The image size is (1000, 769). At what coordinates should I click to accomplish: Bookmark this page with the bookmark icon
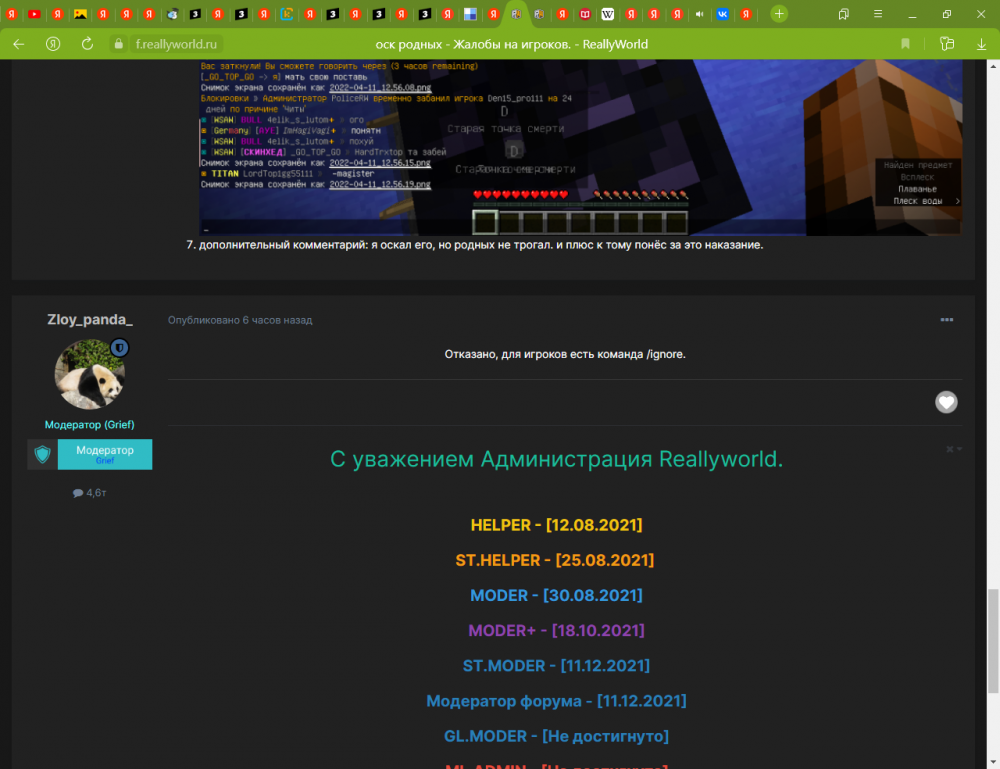tap(905, 44)
